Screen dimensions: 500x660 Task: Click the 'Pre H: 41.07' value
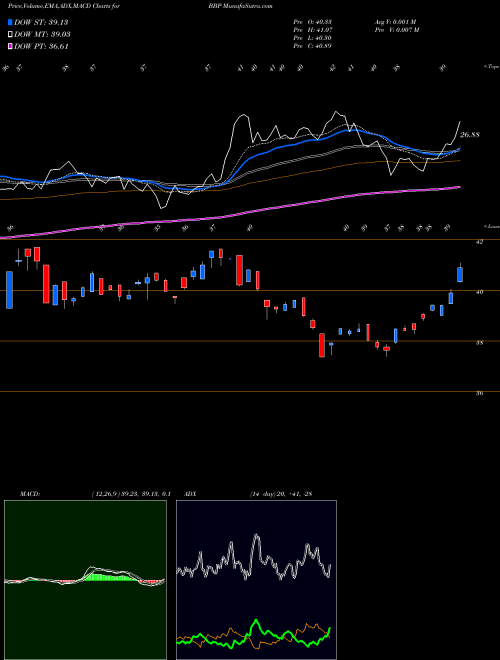point(313,30)
